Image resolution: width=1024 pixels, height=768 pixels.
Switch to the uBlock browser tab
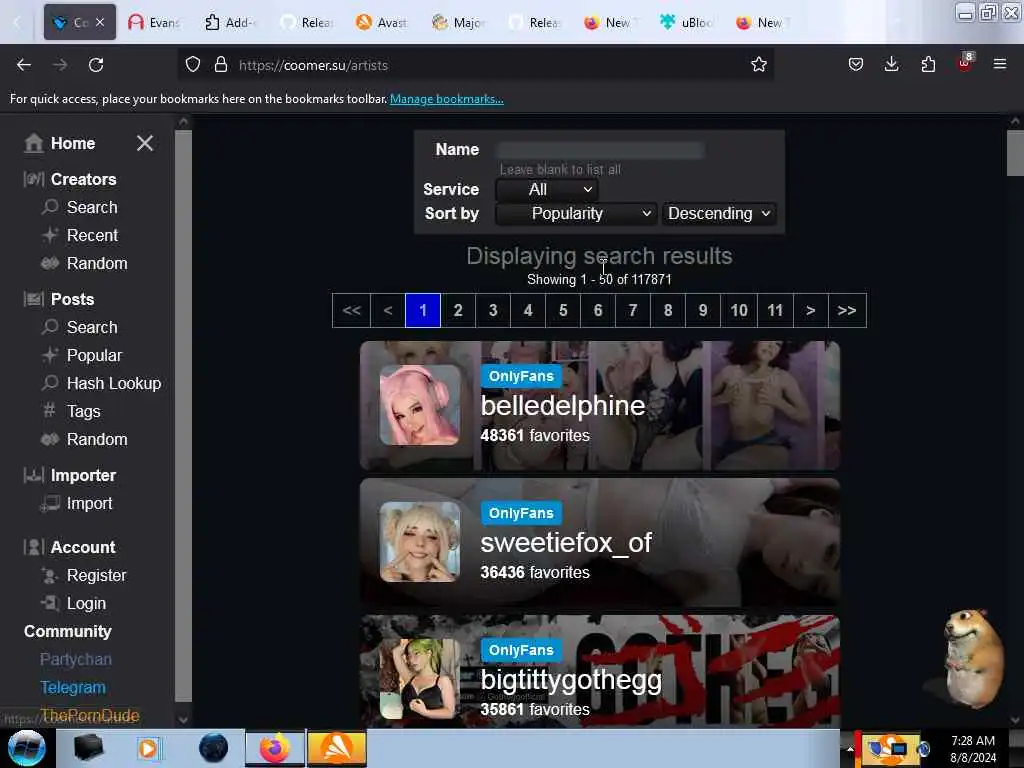coord(687,22)
